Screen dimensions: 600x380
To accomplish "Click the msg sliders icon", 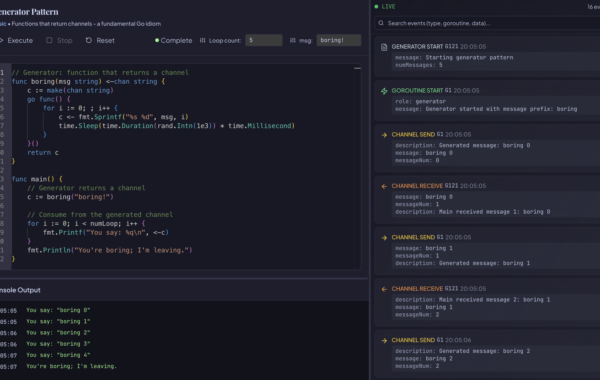I will (x=293, y=40).
